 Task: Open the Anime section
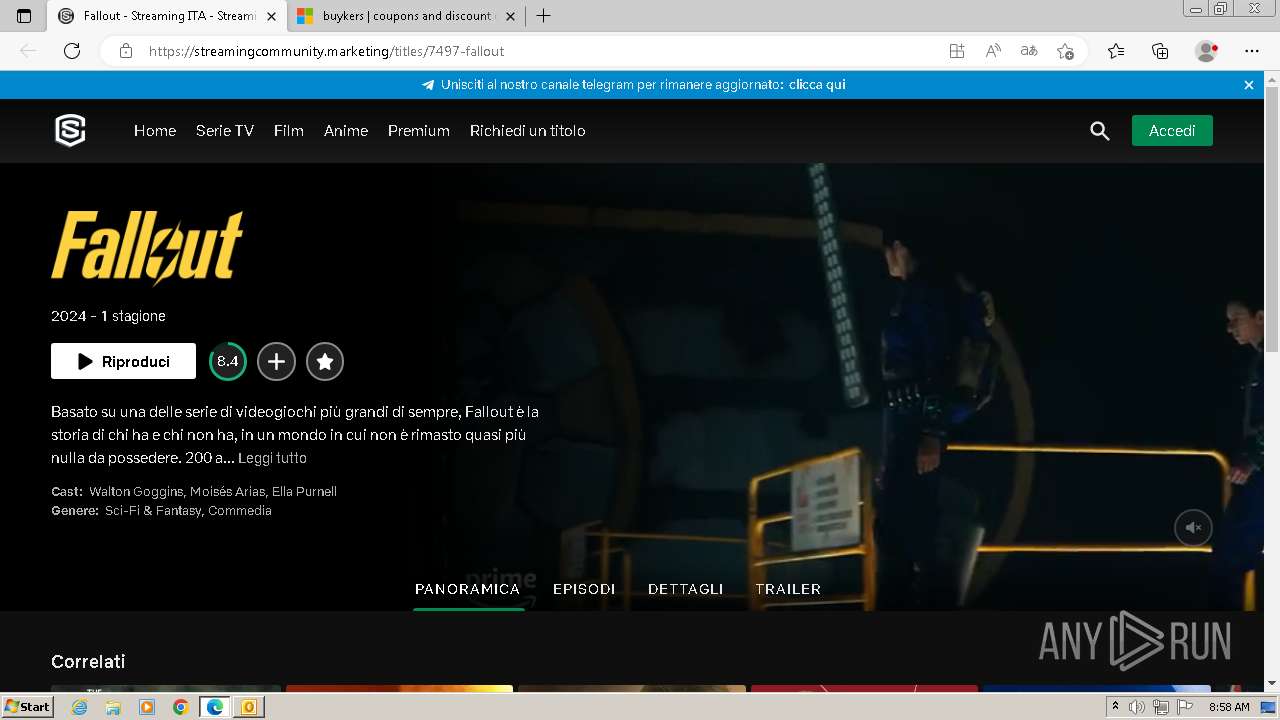[346, 131]
